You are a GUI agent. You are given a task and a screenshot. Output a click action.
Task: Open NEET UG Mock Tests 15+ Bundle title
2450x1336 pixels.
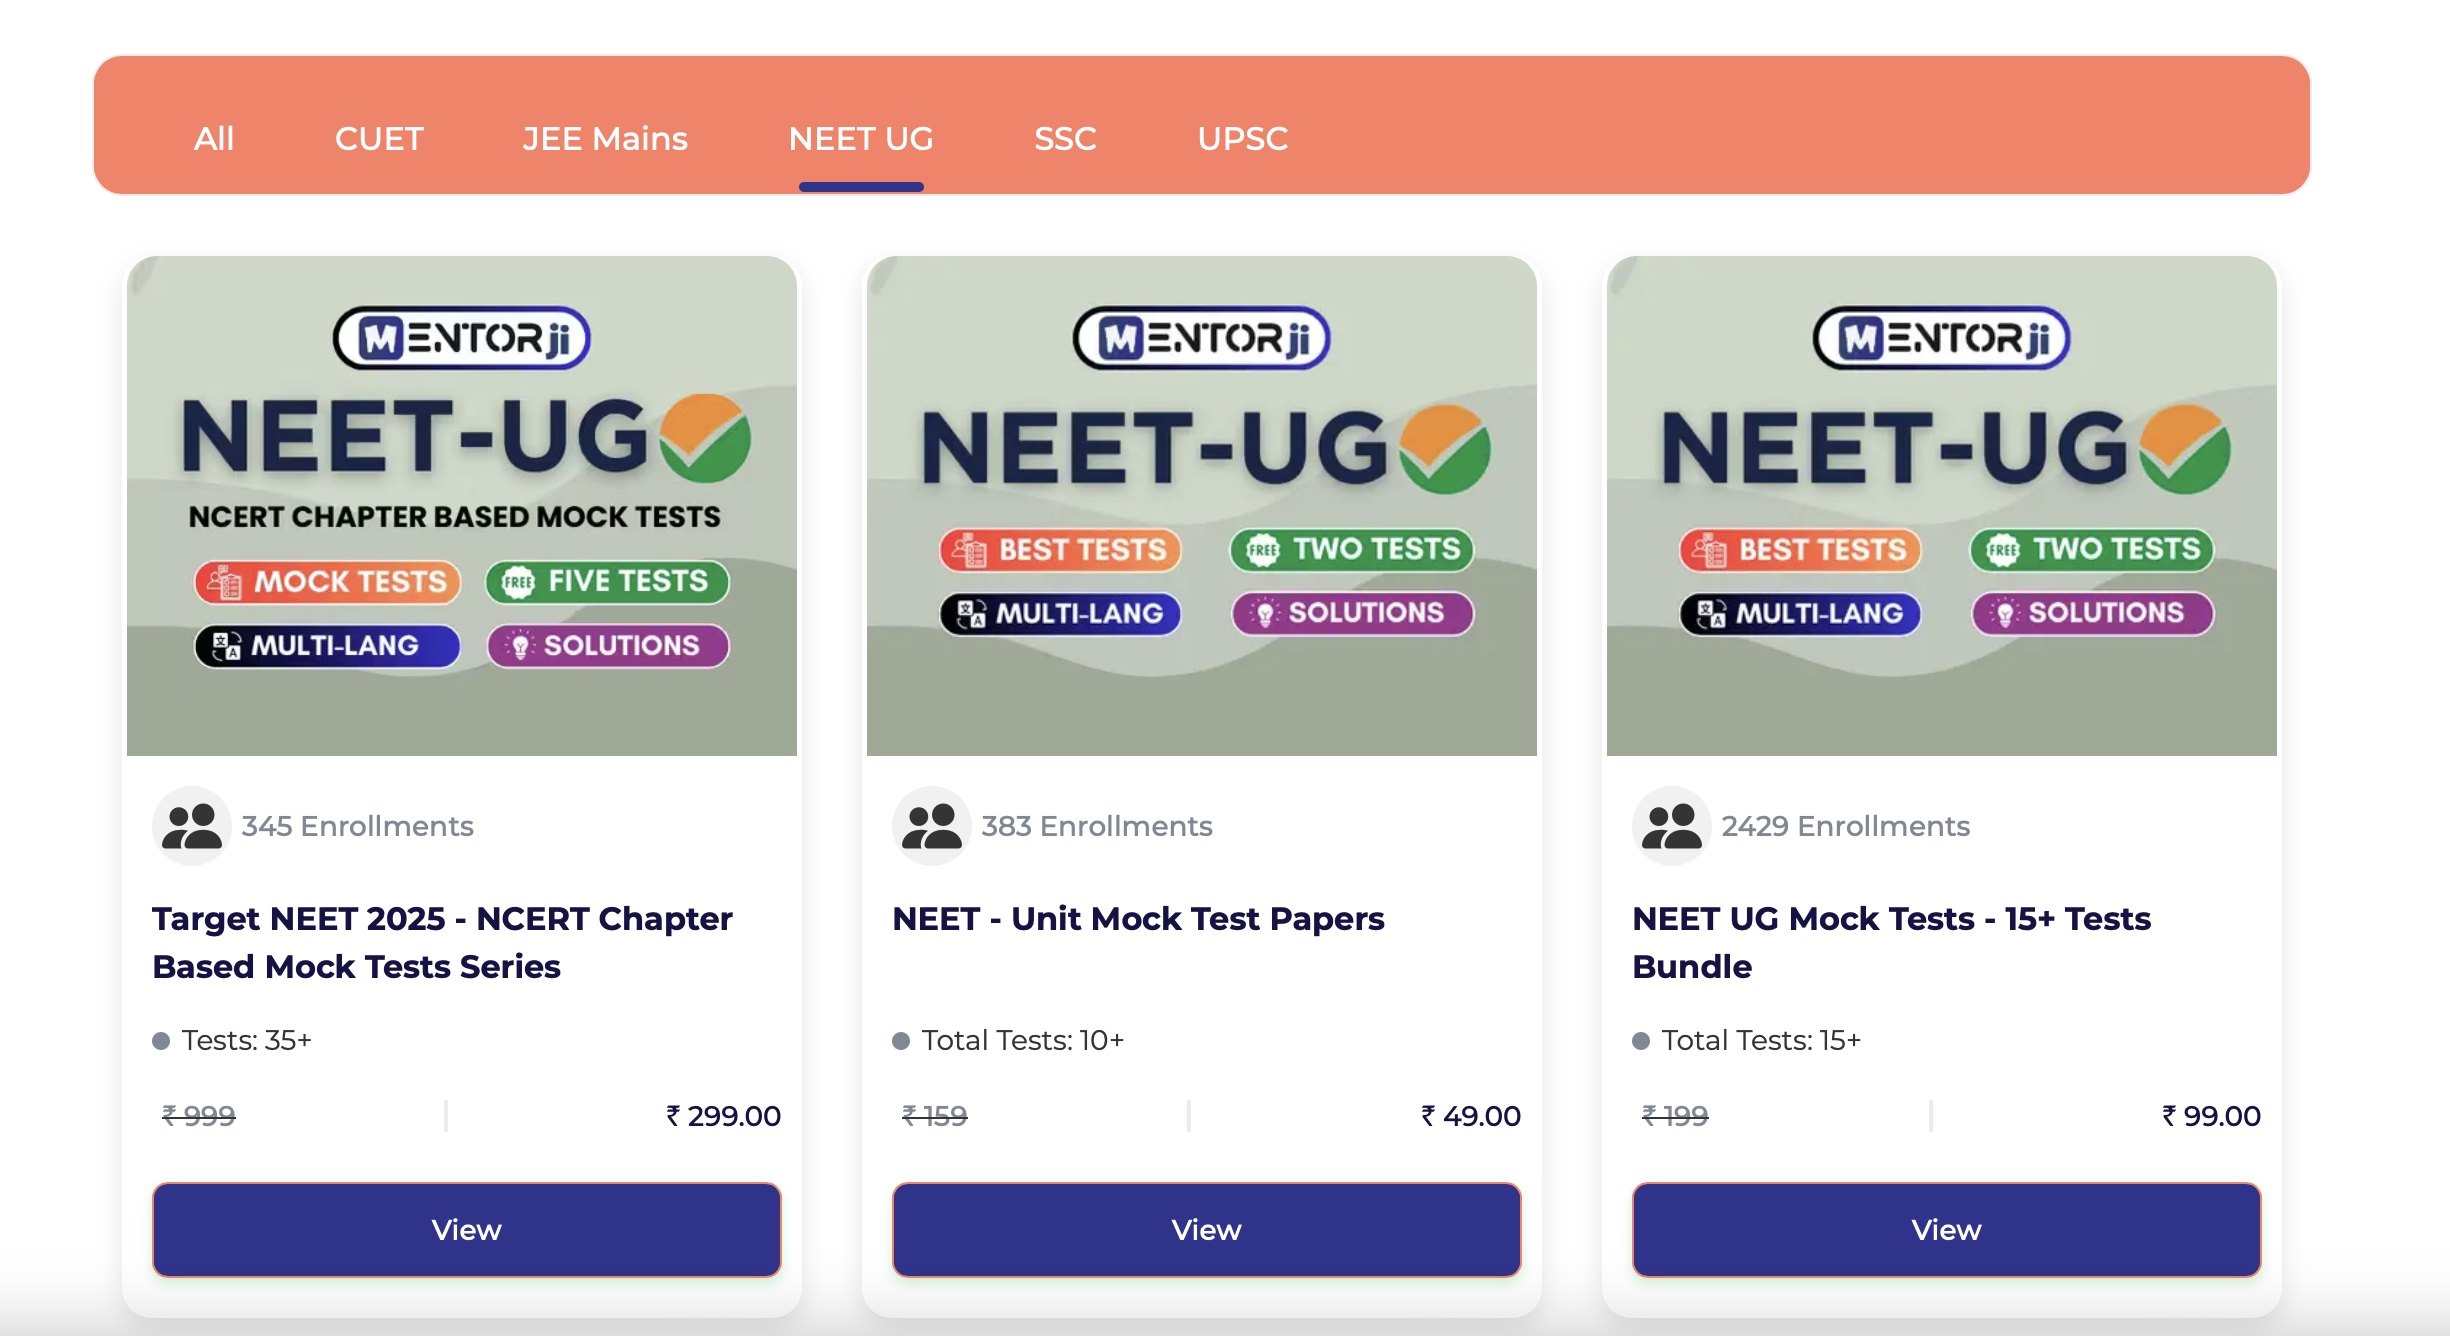(x=1892, y=943)
